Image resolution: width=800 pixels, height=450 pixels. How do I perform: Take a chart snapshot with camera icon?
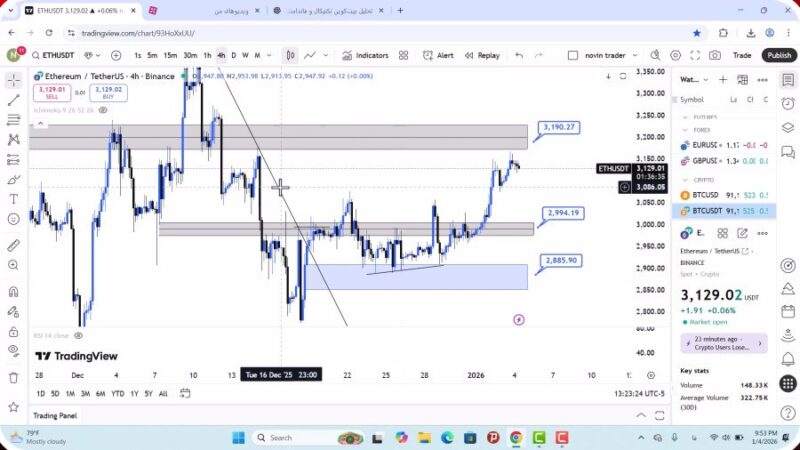tap(715, 56)
